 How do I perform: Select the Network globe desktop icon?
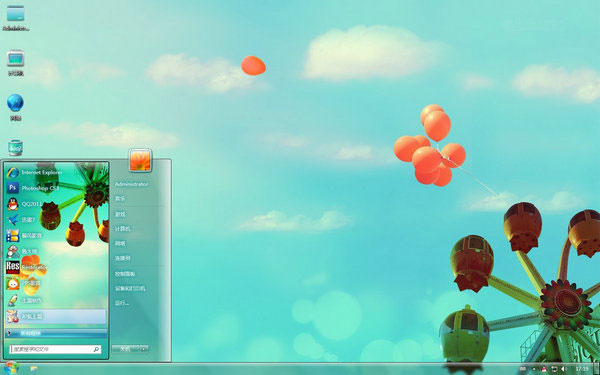pyautogui.click(x=15, y=107)
